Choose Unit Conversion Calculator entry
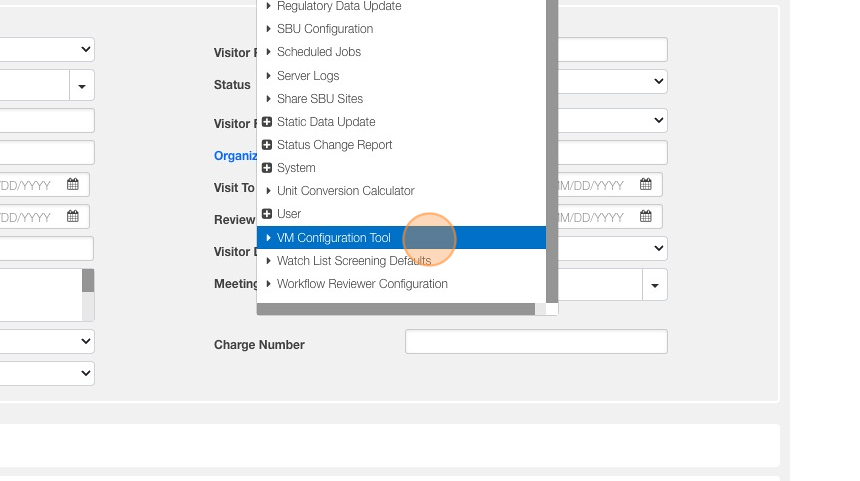This screenshot has width=860, height=481. click(x=345, y=191)
